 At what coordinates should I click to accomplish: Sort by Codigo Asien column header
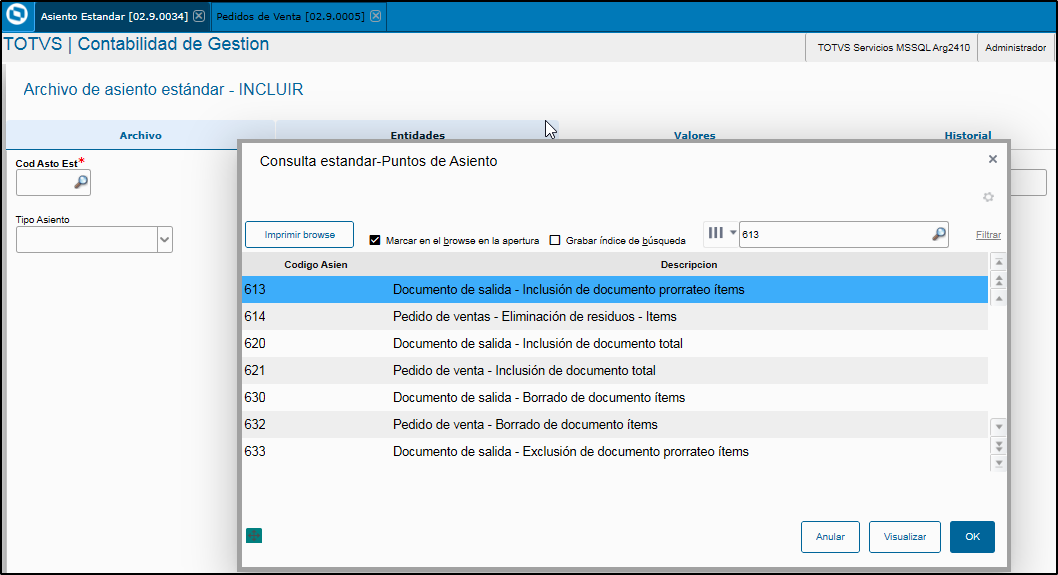pyautogui.click(x=316, y=265)
